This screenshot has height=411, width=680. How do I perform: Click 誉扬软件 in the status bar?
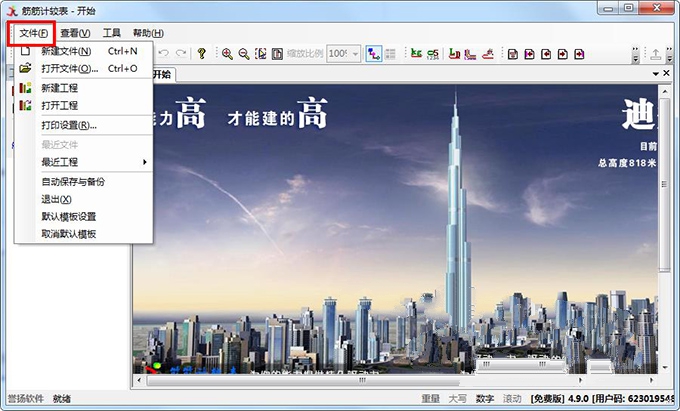(26, 398)
